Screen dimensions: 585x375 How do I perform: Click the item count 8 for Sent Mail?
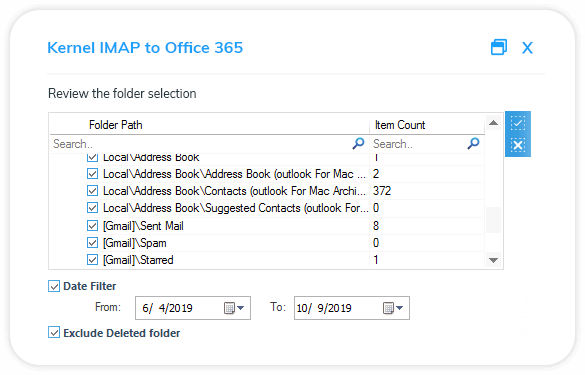[x=376, y=226]
